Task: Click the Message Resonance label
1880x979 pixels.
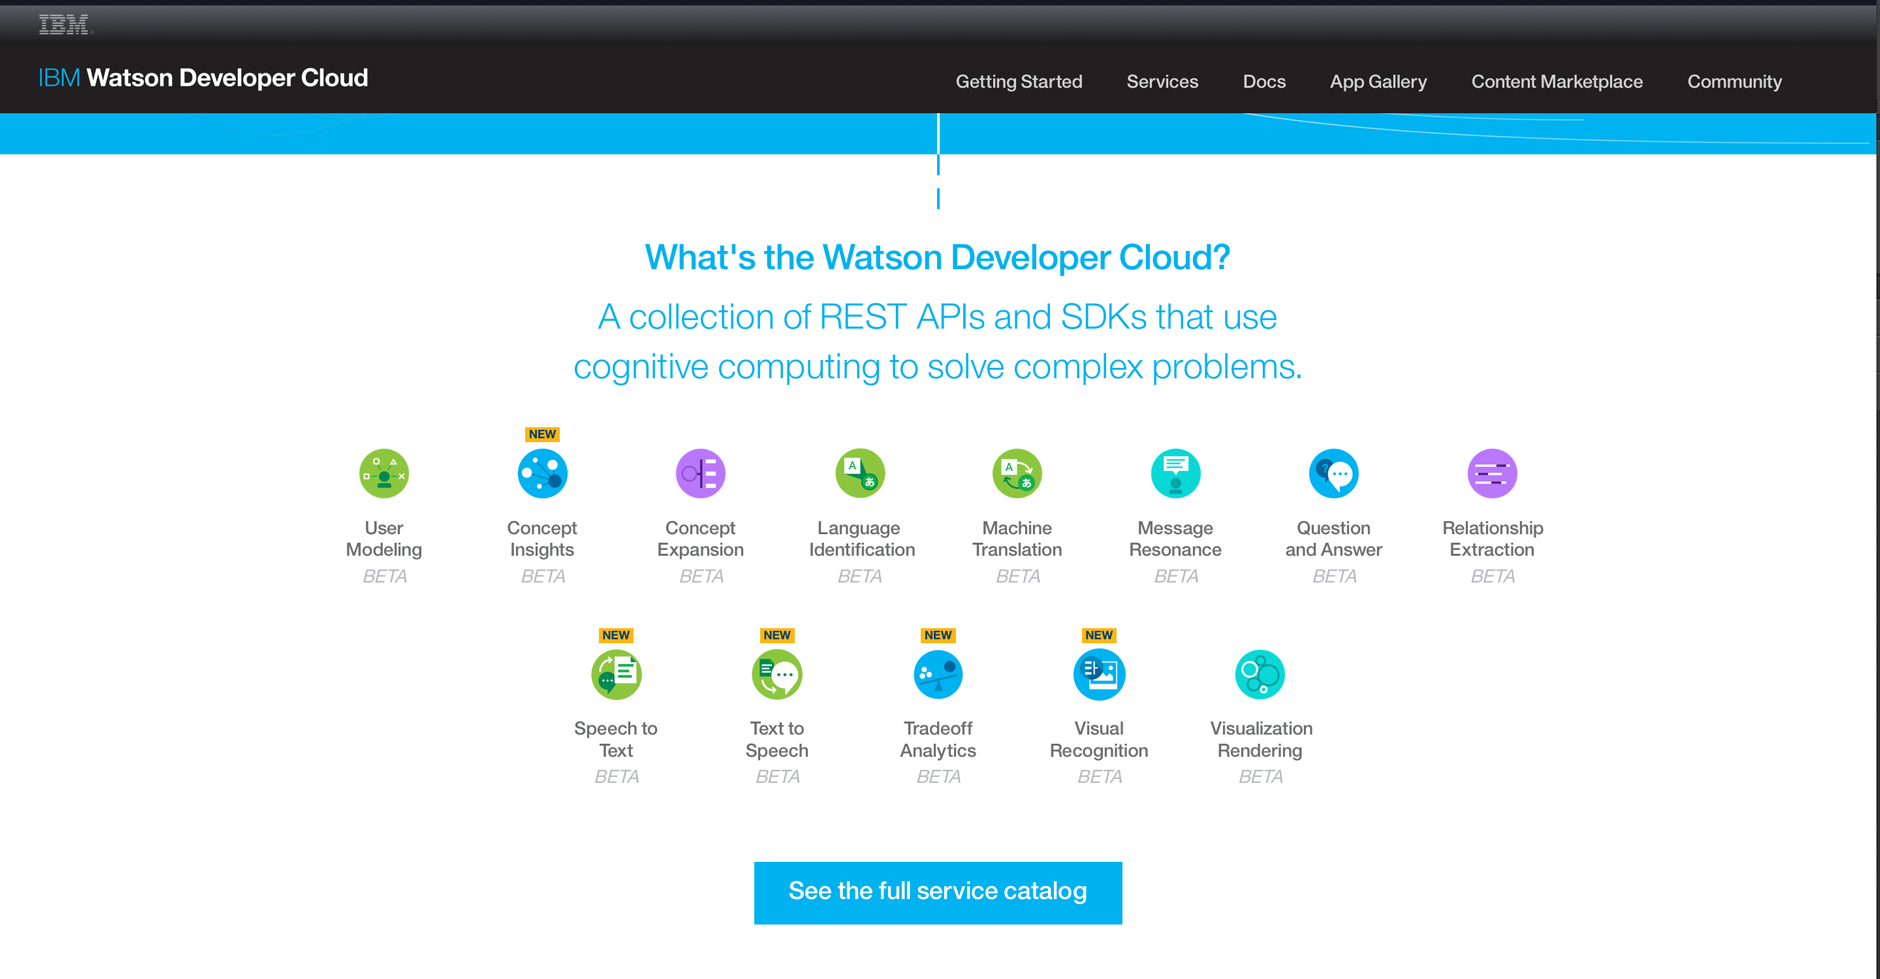Action: point(1175,539)
